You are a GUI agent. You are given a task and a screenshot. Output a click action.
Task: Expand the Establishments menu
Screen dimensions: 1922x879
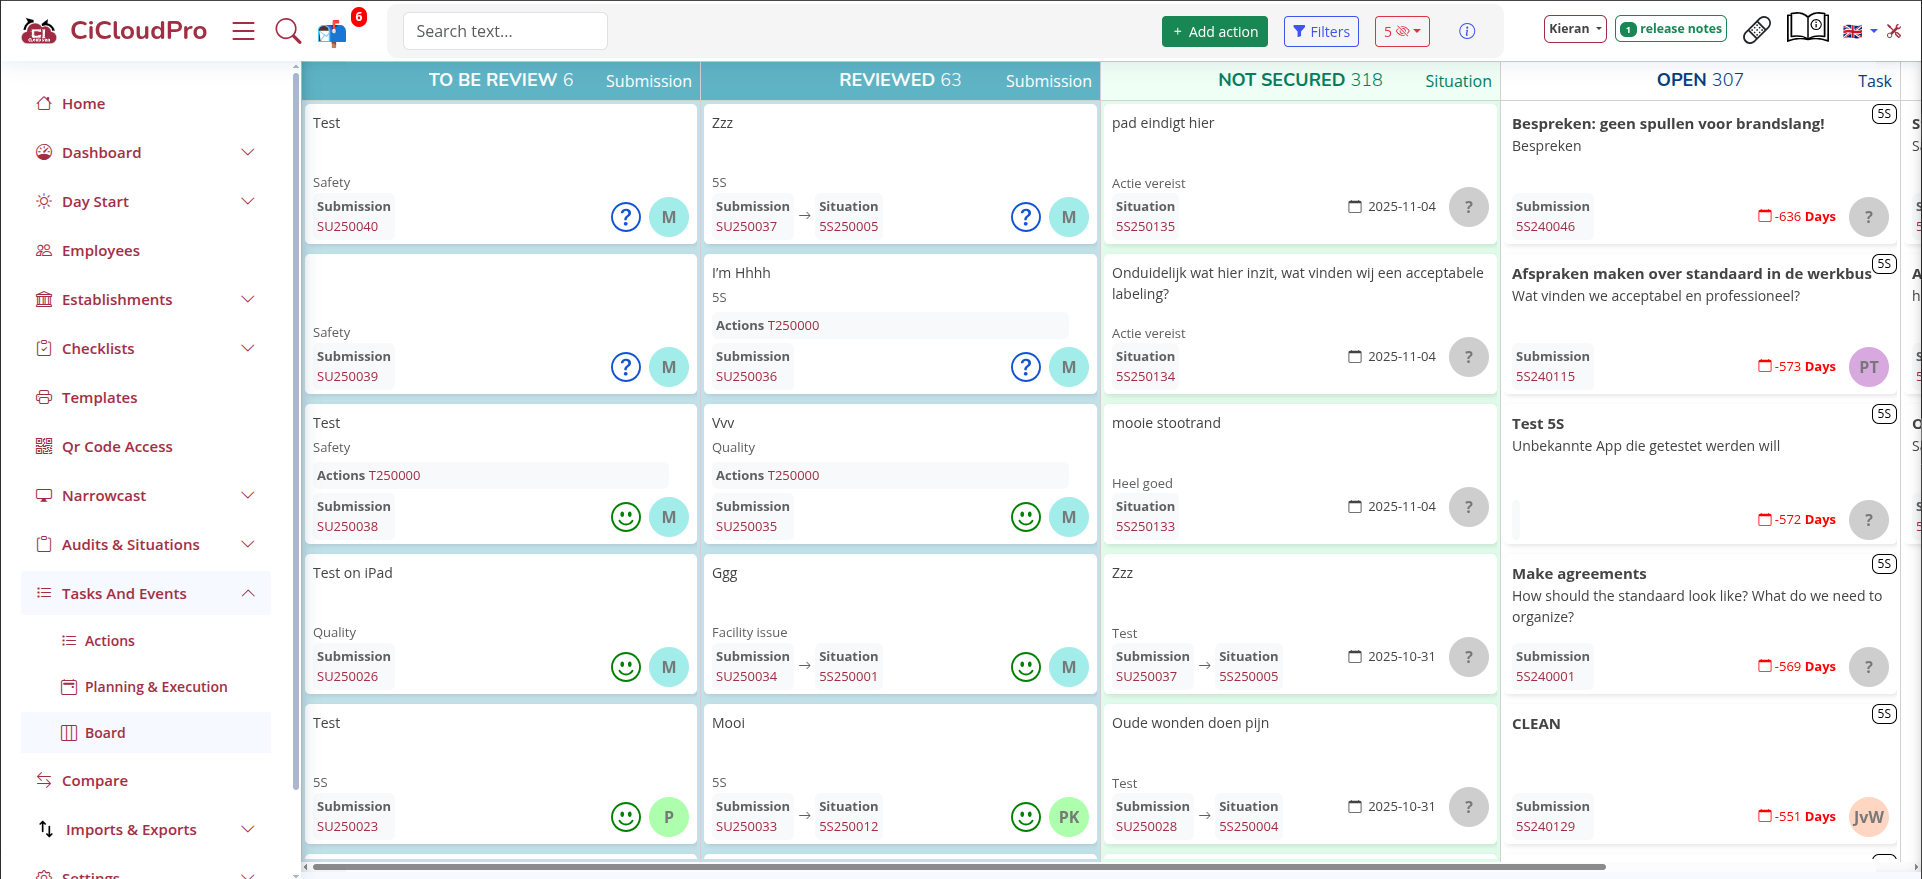click(x=146, y=299)
